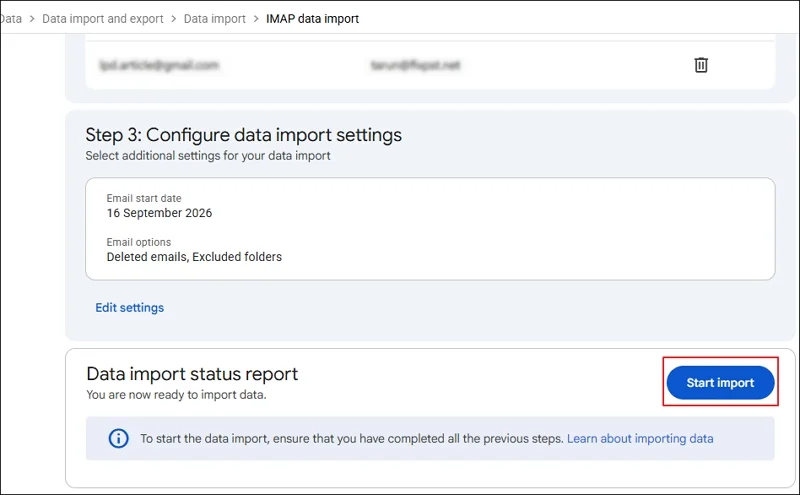
Task: Click the first breadcrumb chevron after Data
Action: (32, 19)
